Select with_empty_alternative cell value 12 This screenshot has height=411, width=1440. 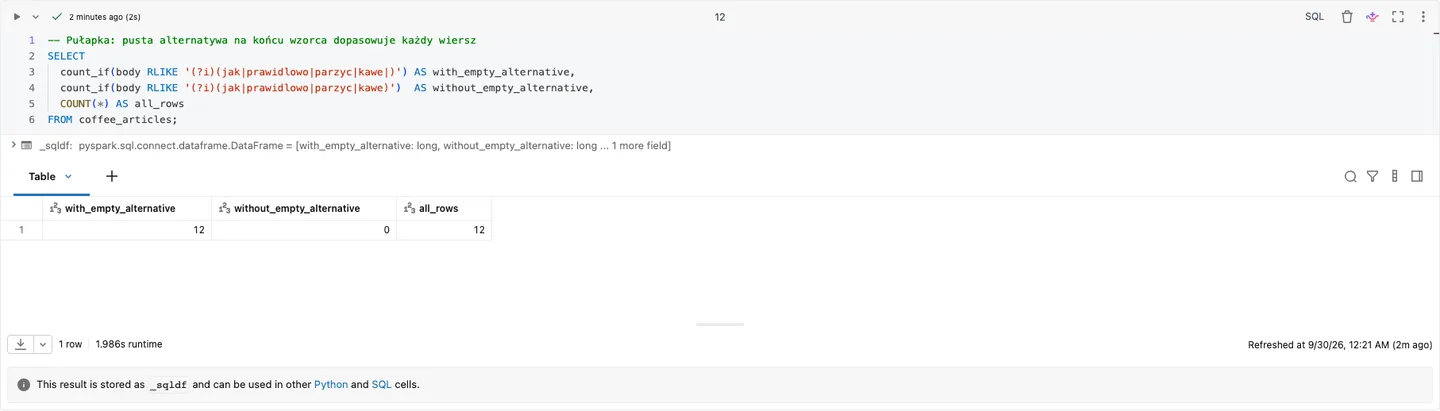[127, 230]
